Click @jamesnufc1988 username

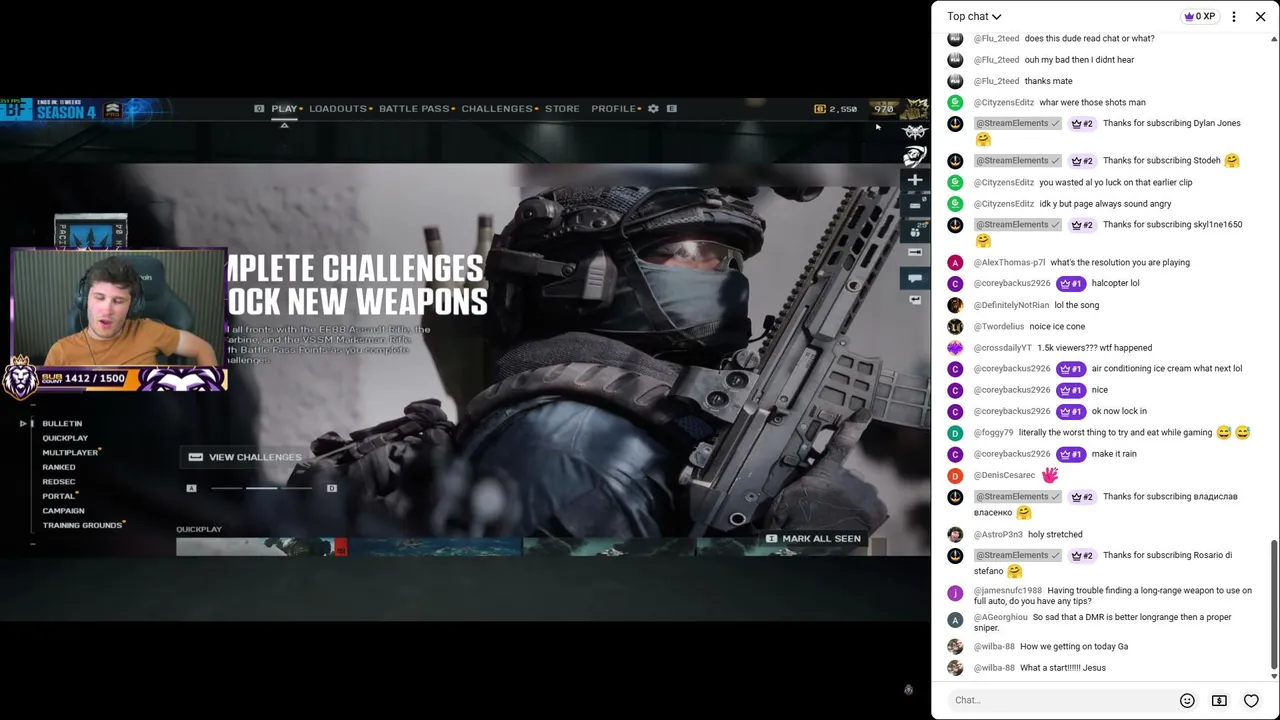pos(1007,591)
